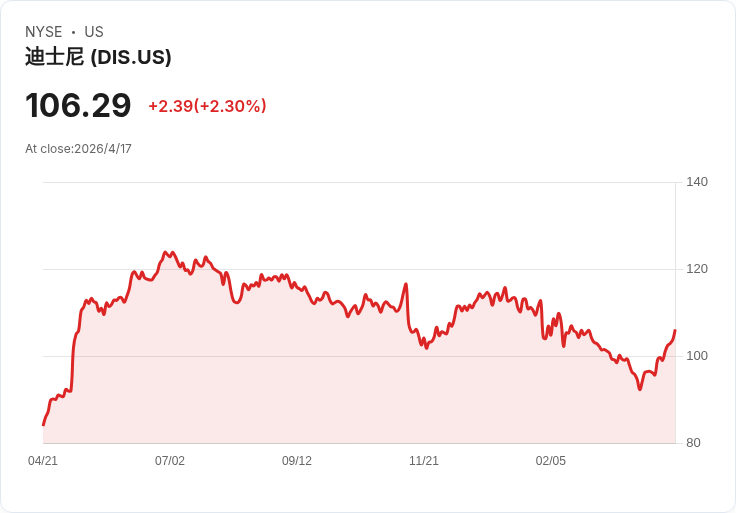Select the 09/12 date on x-axis
This screenshot has height=513, width=736.
click(297, 461)
